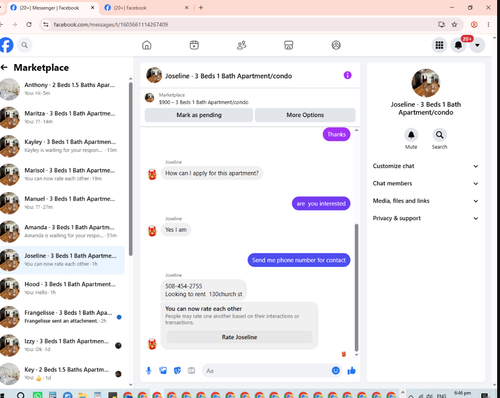Open Marisol 3 Beds conversation
This screenshot has height=398, width=500.
[62, 174]
